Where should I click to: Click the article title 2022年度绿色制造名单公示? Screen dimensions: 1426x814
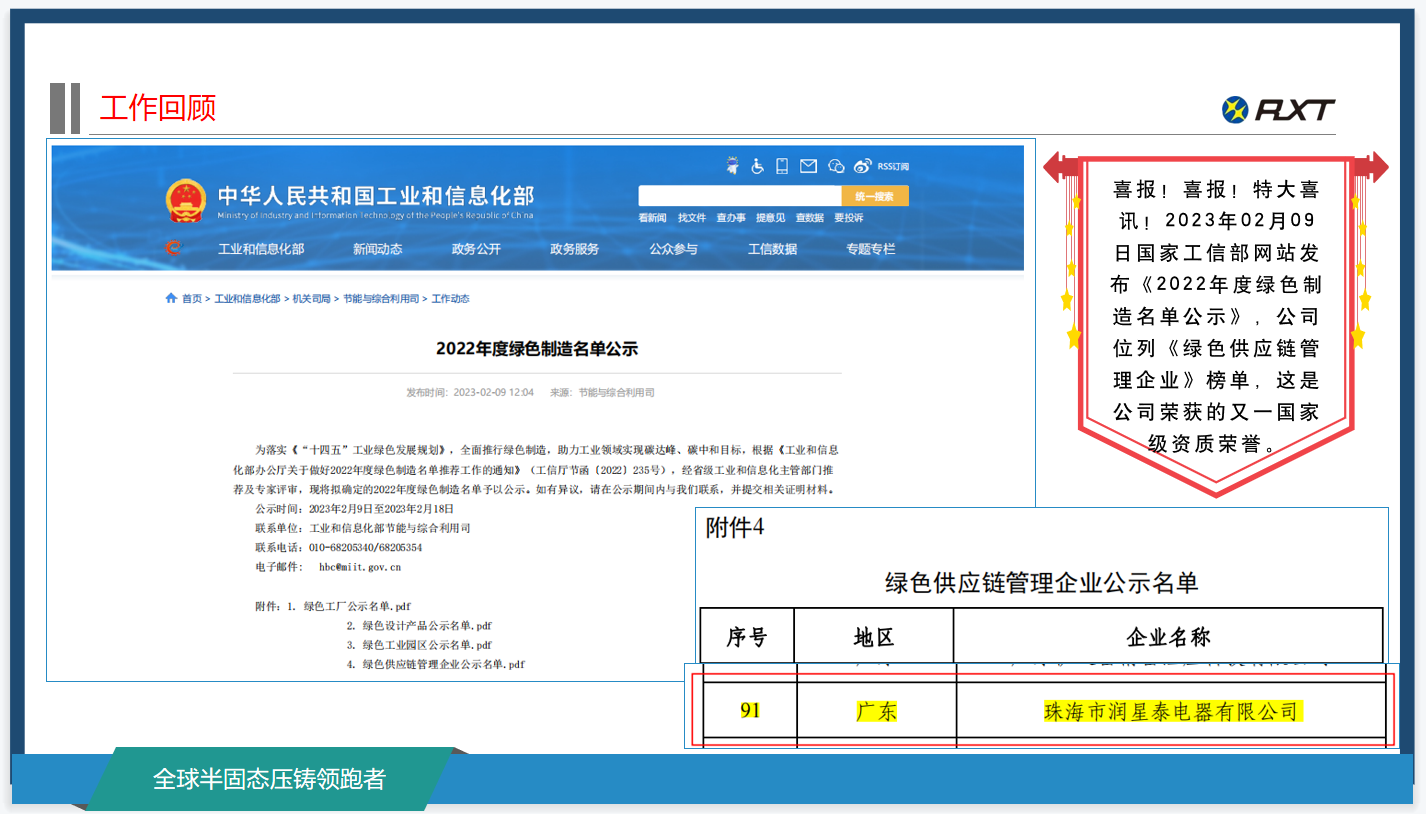point(537,349)
